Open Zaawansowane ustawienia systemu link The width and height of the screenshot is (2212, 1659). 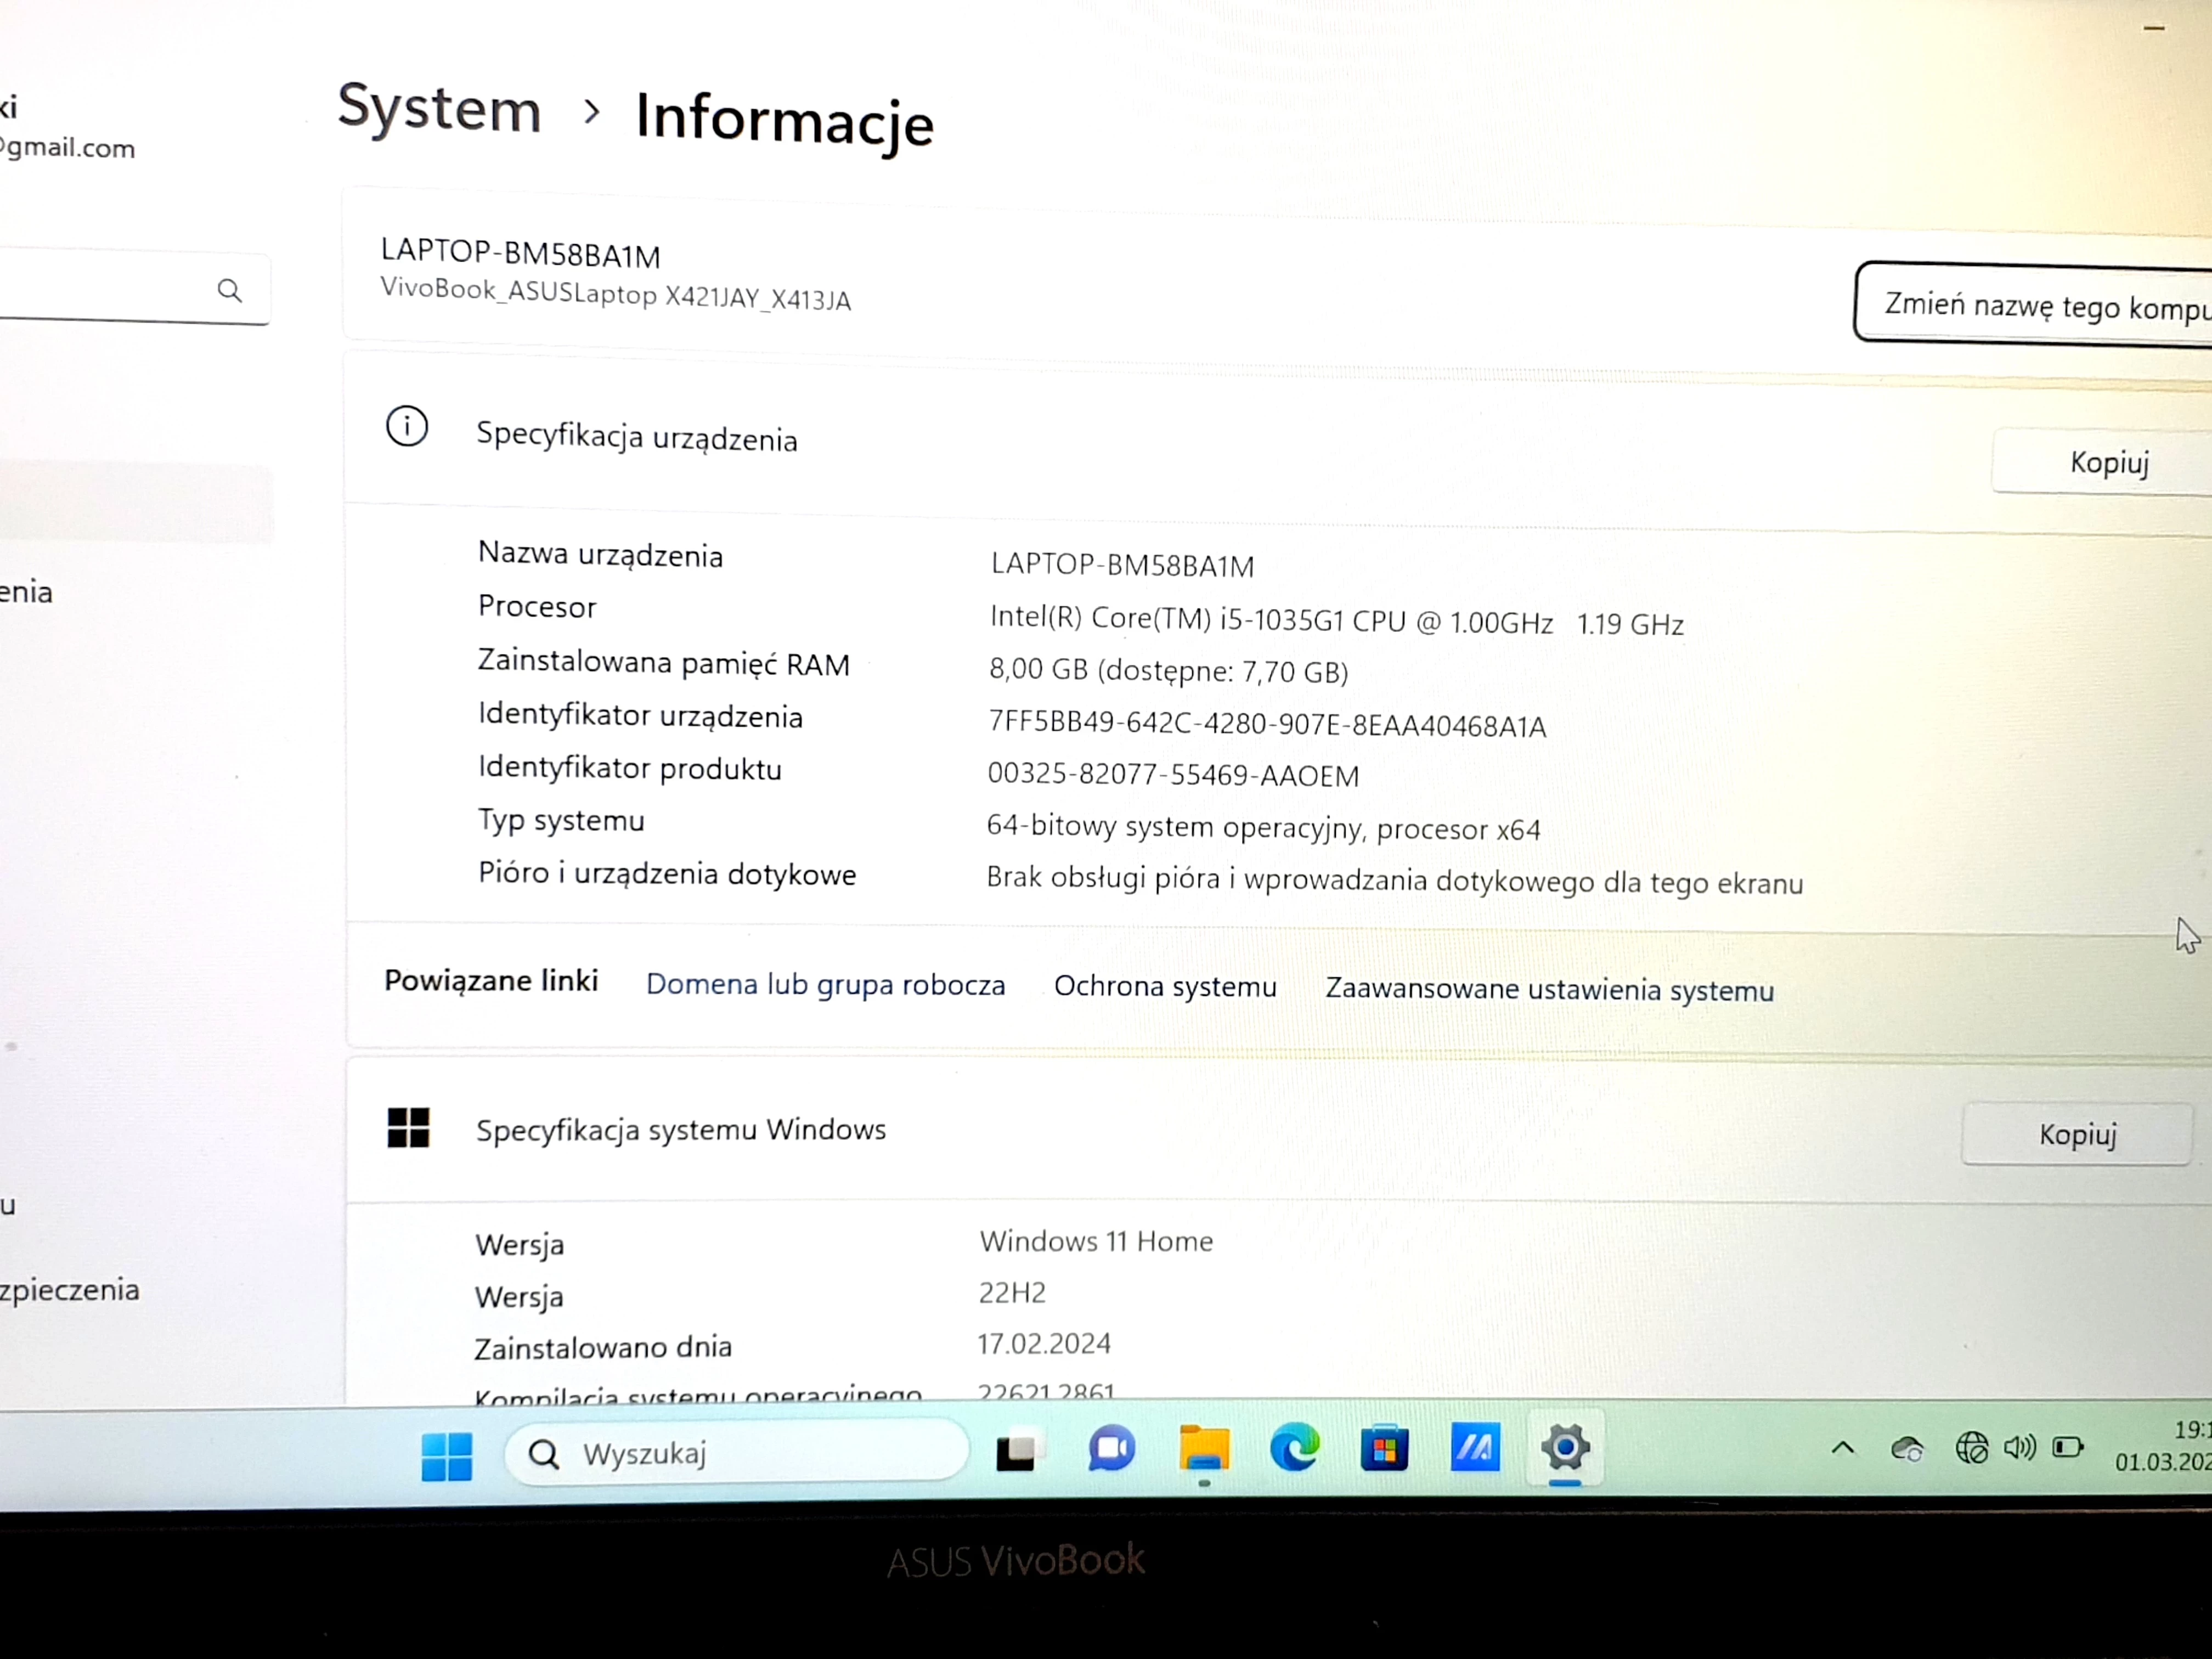coord(1549,989)
